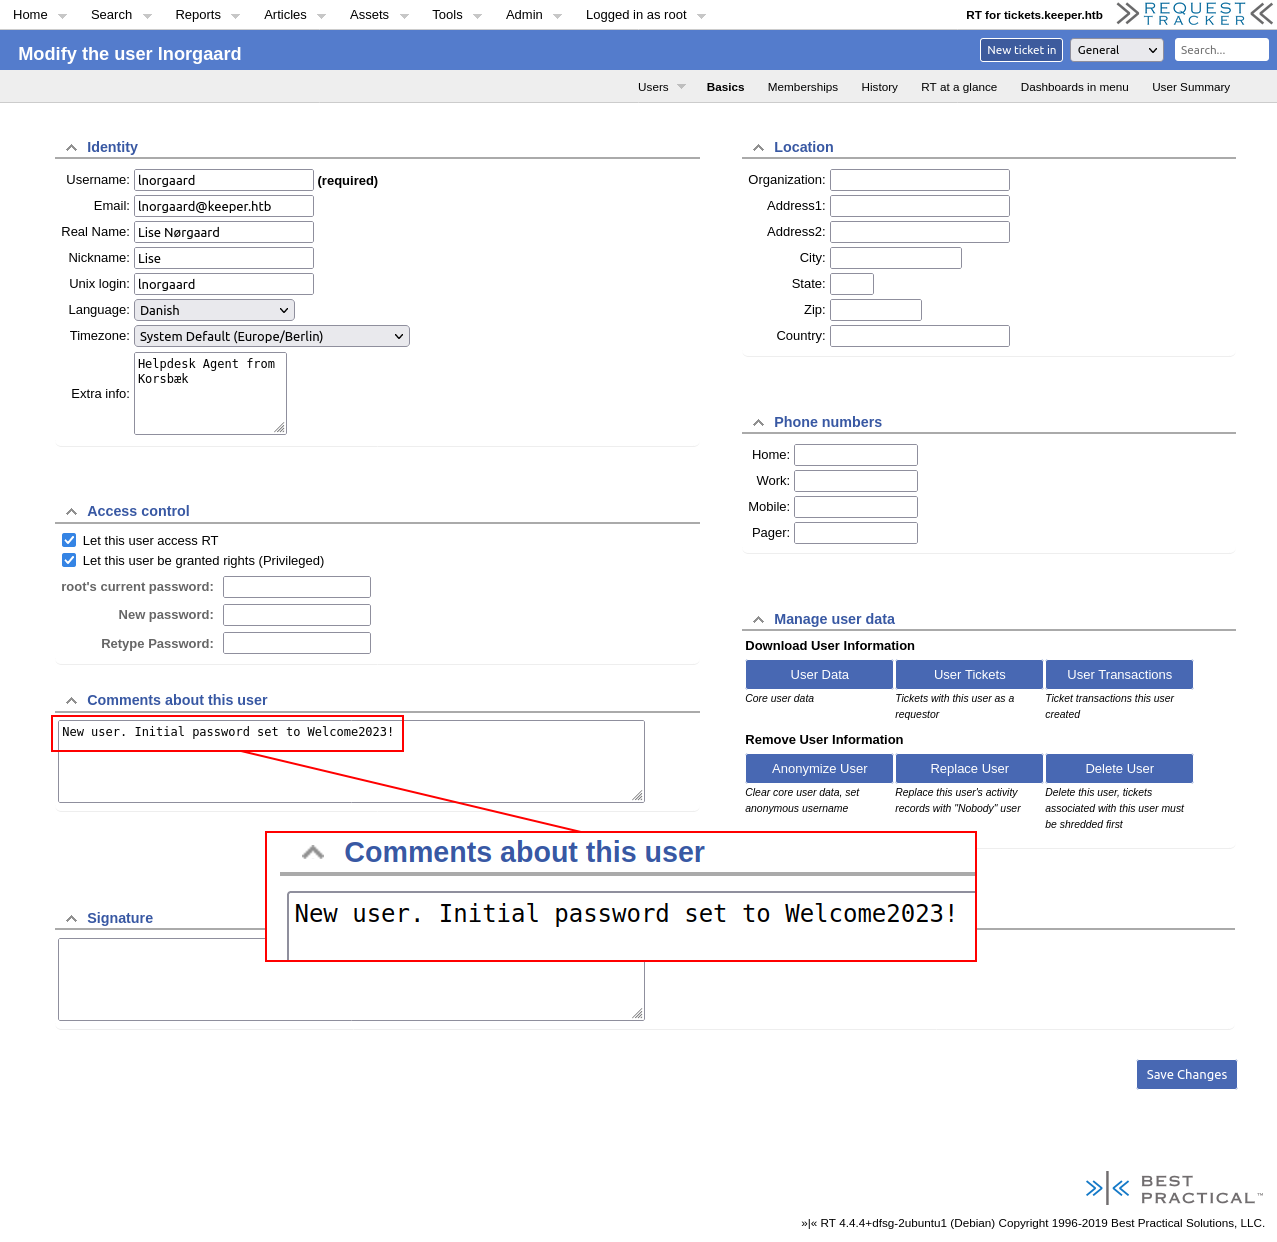Switch to the Memberships tab
This screenshot has height=1242, width=1277.
tap(802, 87)
